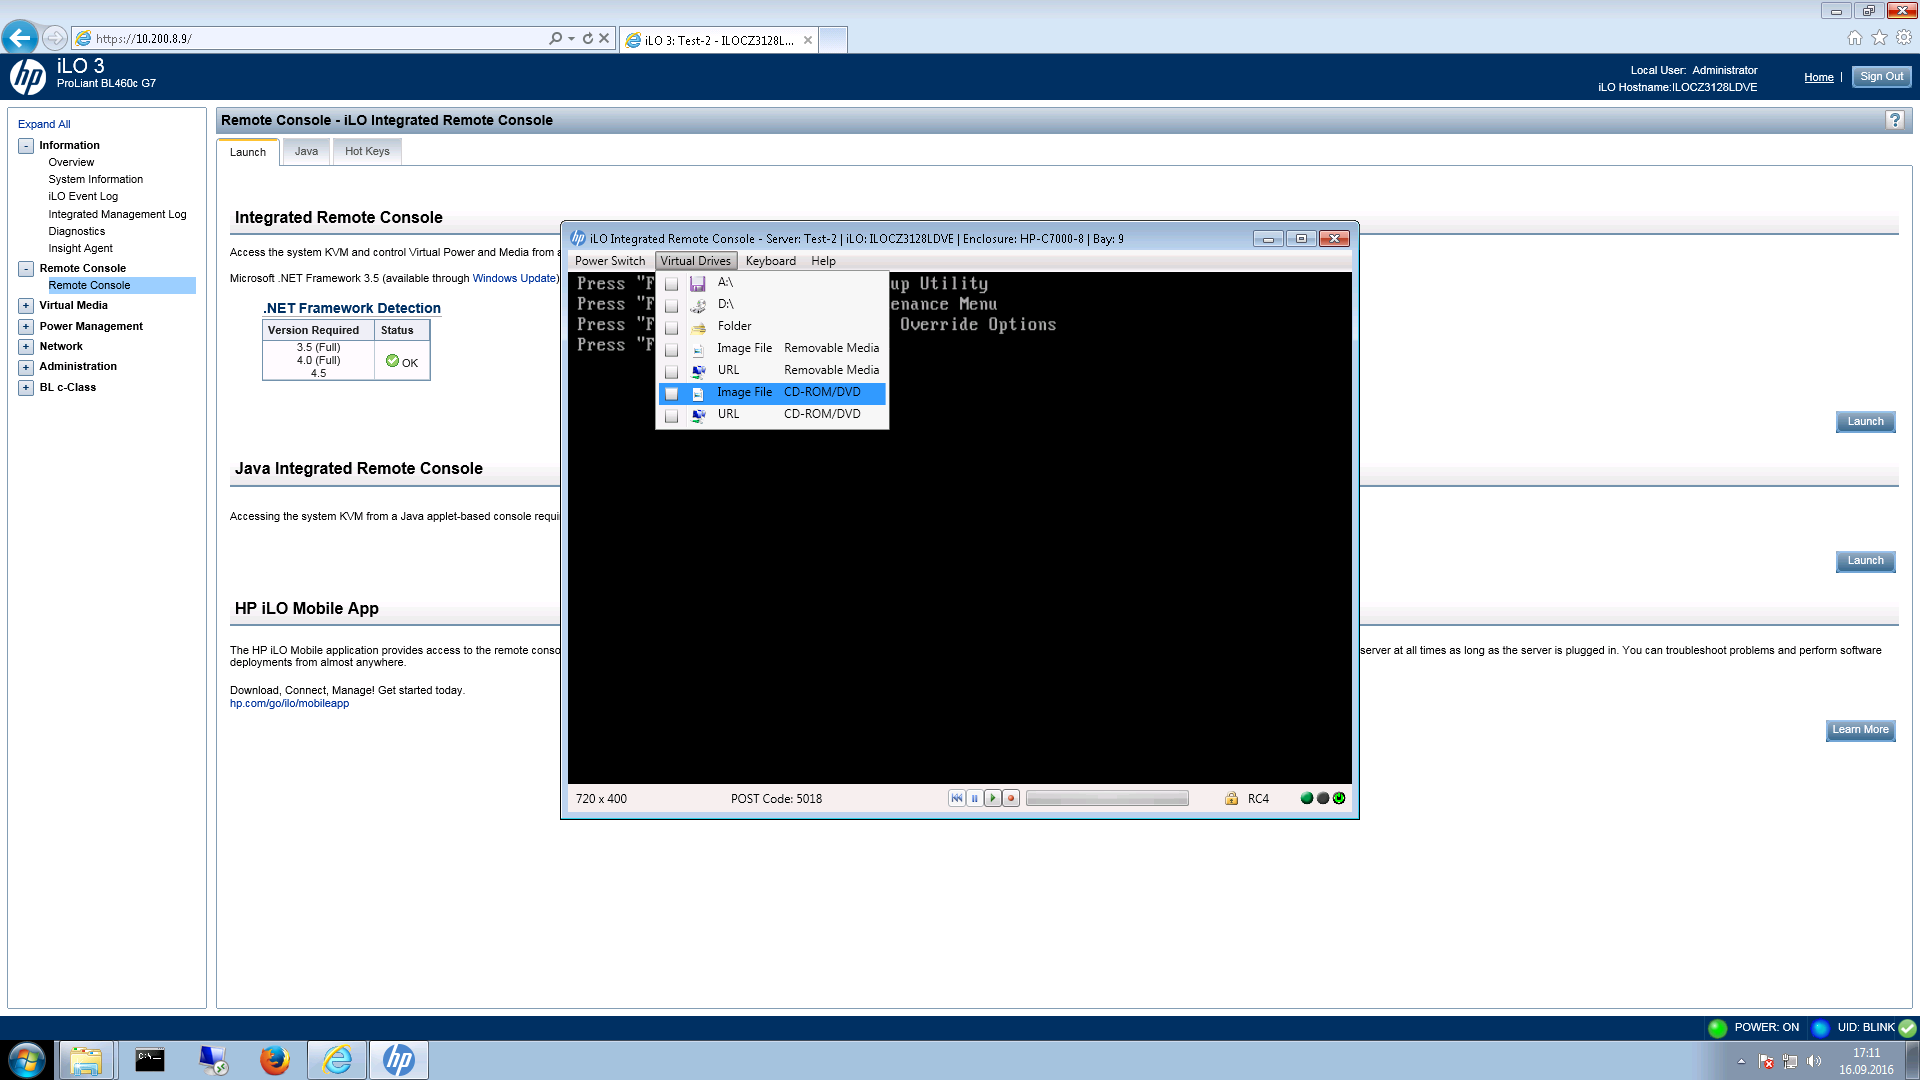Click Launch for Java Integrated Remote Console
The height and width of the screenshot is (1080, 1920).
pyautogui.click(x=1865, y=561)
